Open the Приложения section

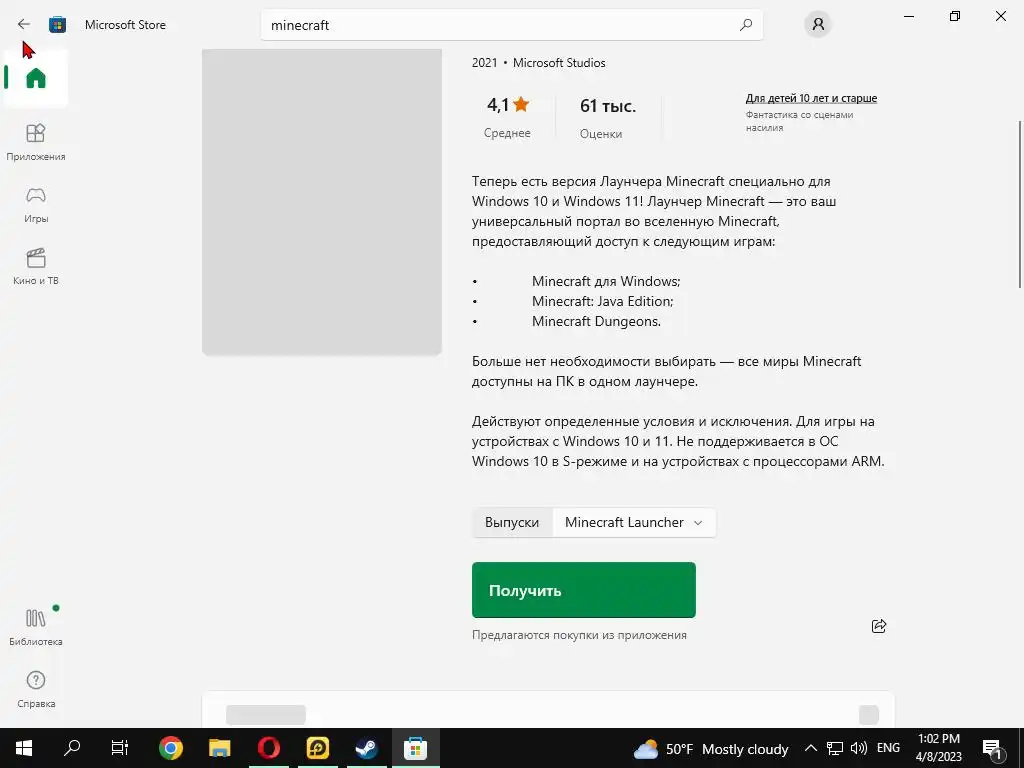coord(36,142)
